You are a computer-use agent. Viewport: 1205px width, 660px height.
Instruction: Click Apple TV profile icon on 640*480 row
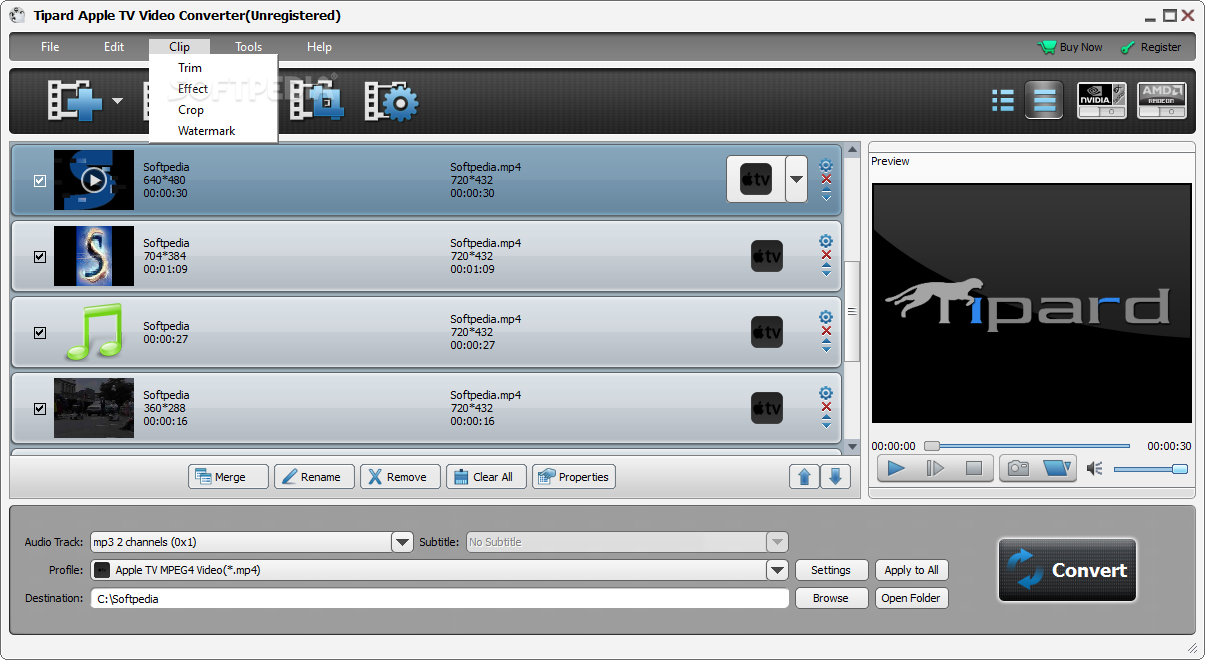[x=755, y=180]
